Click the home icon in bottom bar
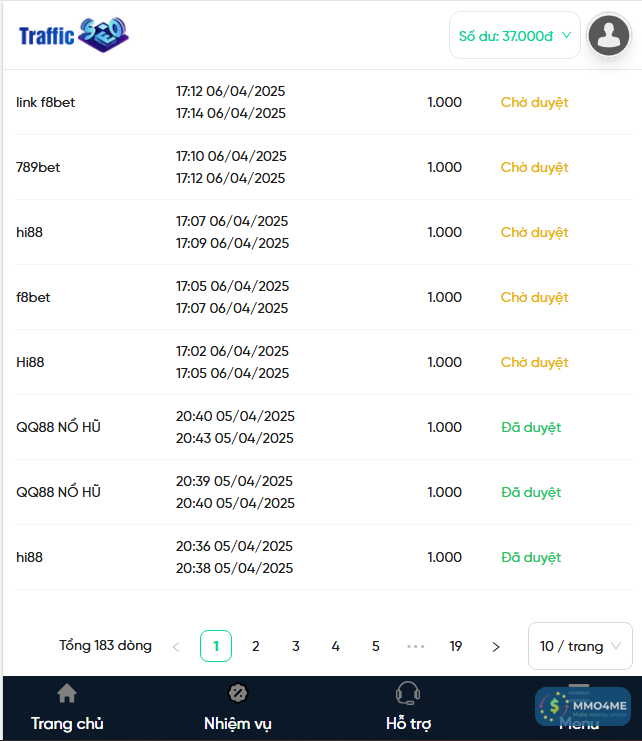 (67, 693)
